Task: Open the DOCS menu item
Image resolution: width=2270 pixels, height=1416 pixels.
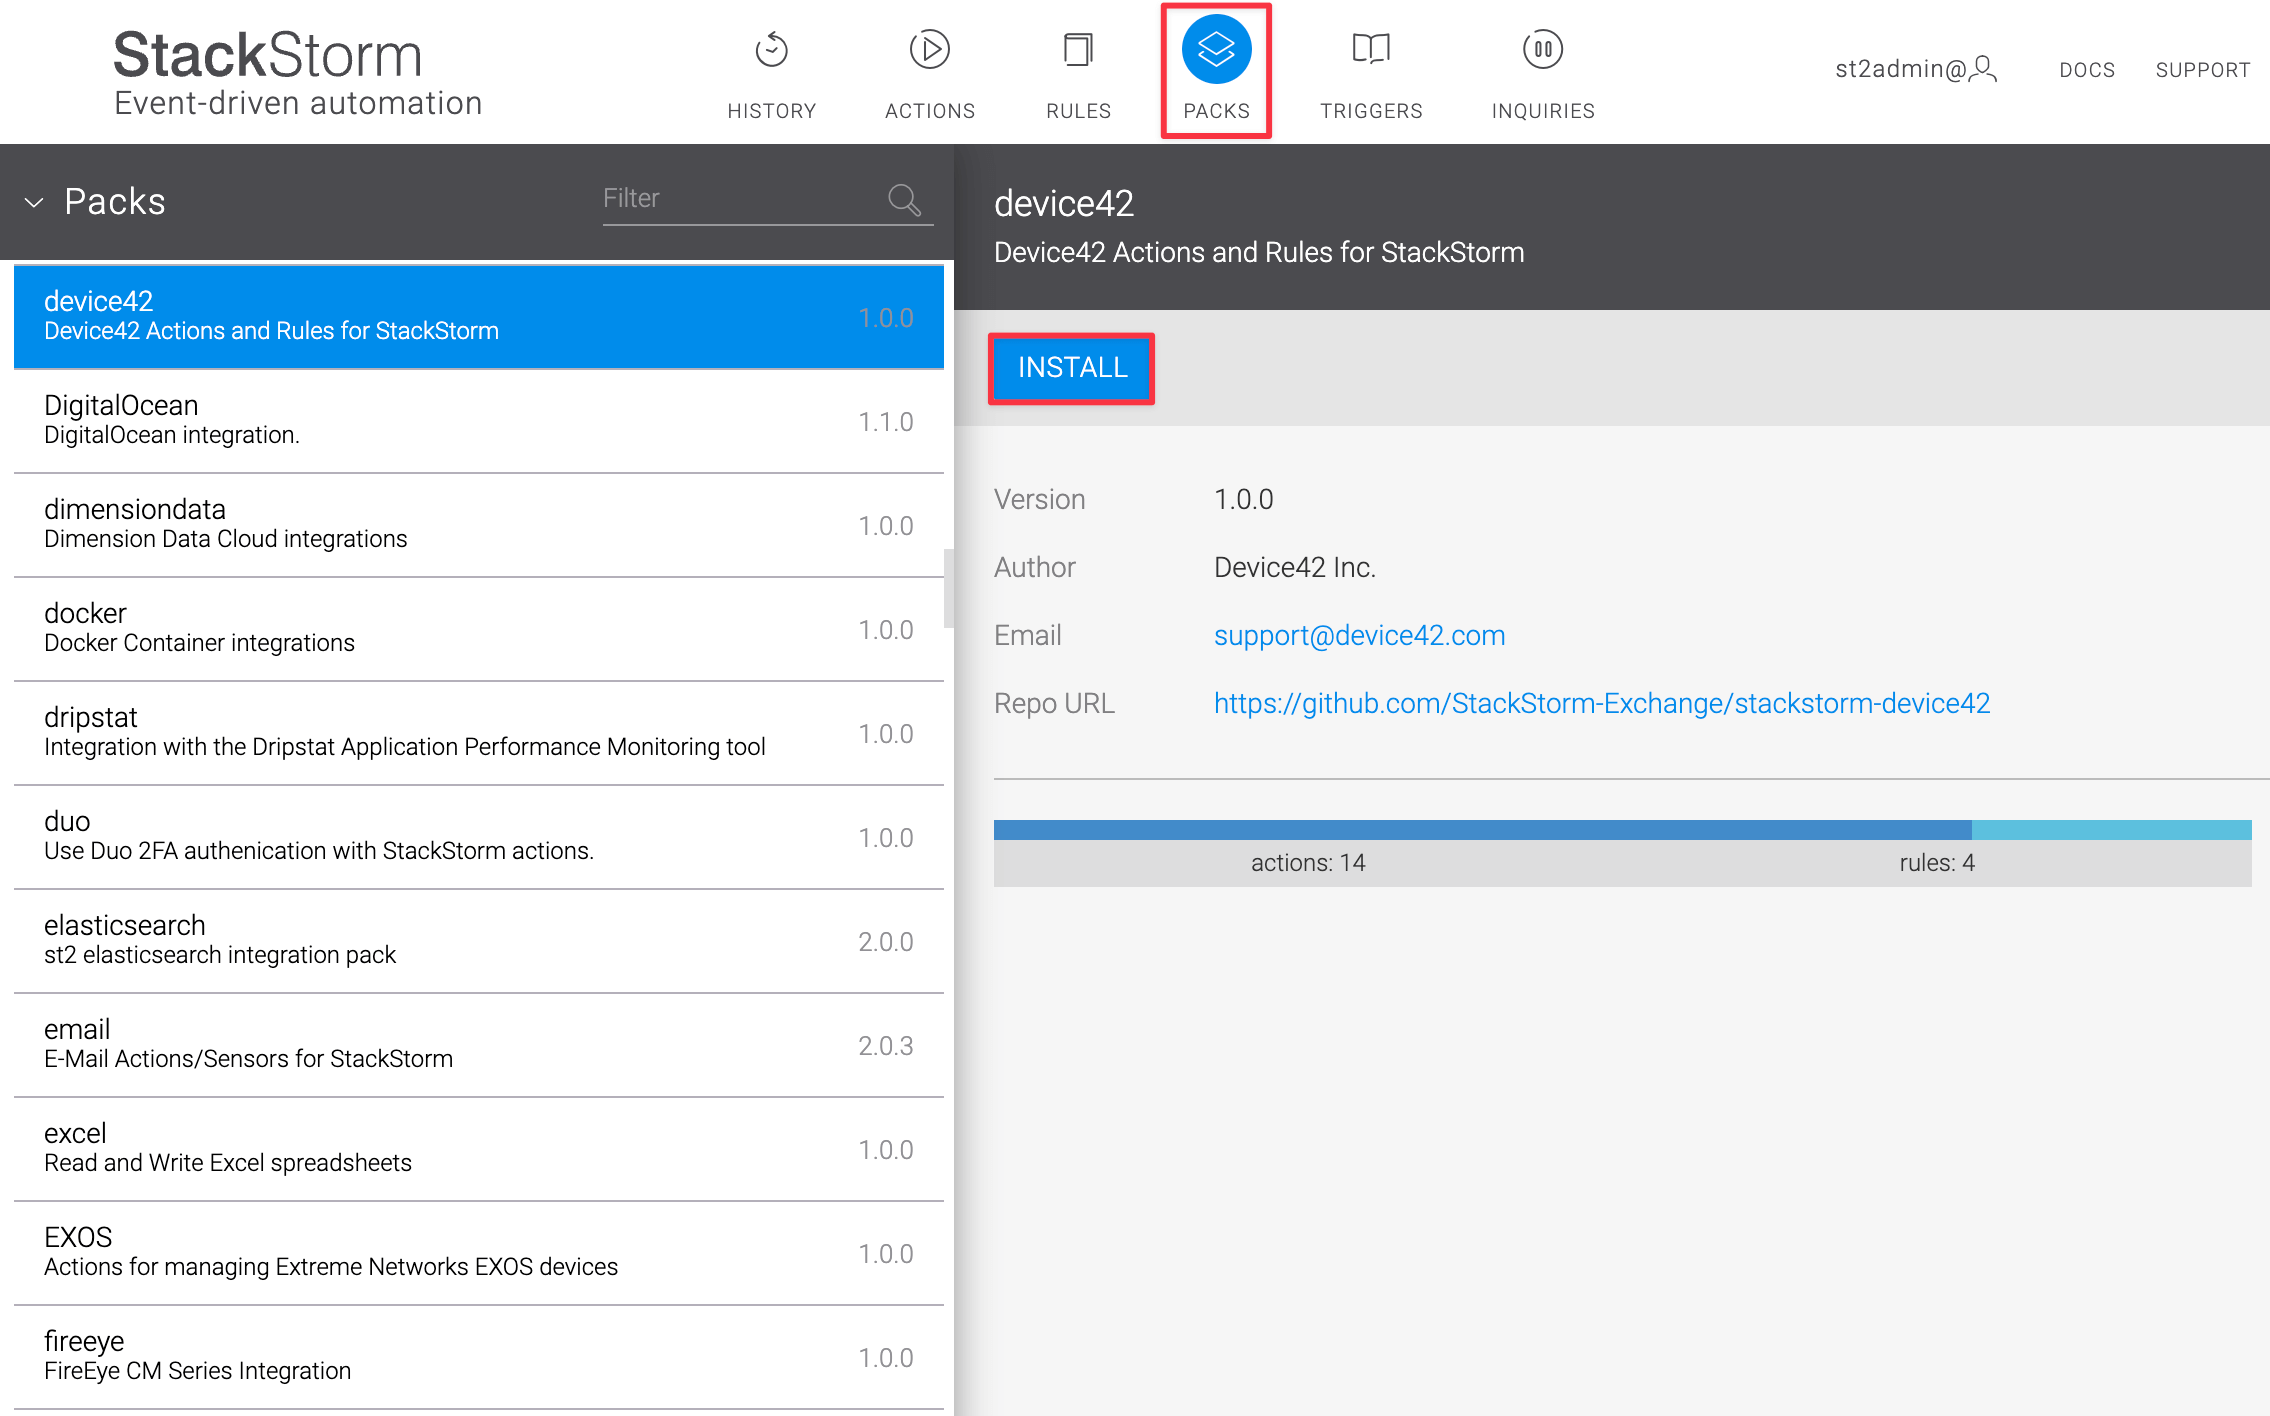Action: pyautogui.click(x=2087, y=69)
